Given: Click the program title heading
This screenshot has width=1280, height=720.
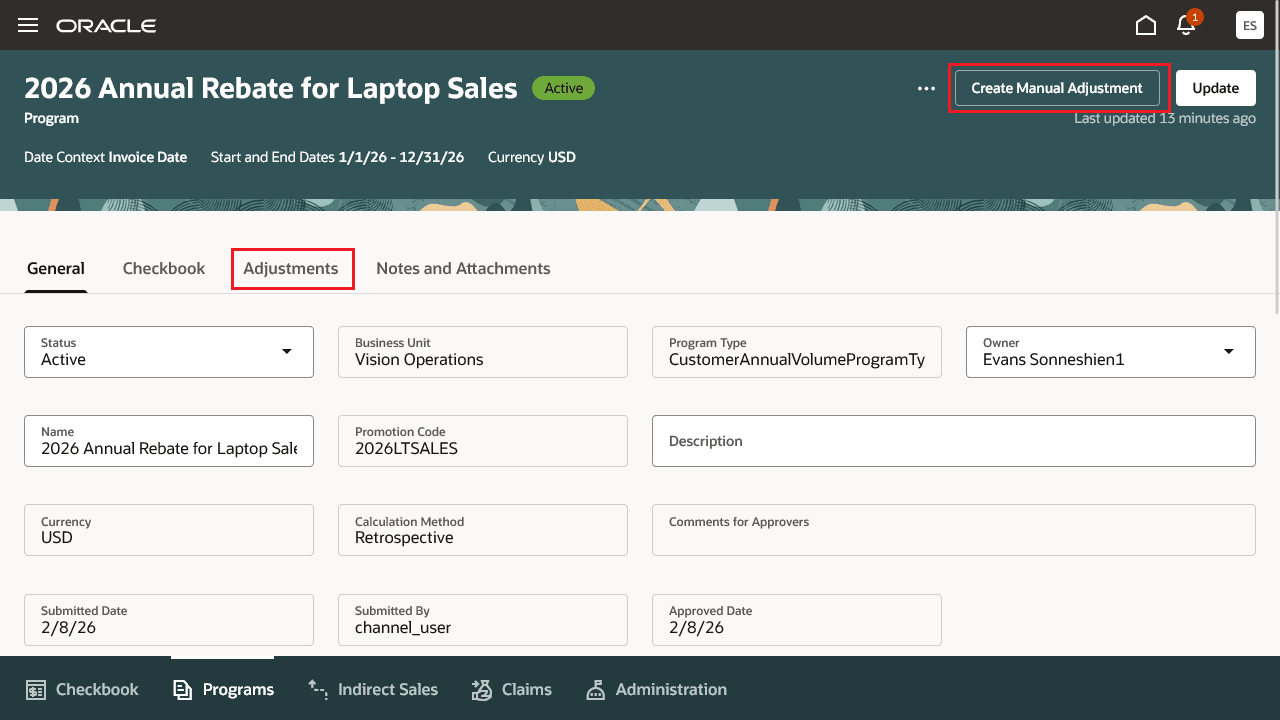Looking at the screenshot, I should pyautogui.click(x=271, y=88).
